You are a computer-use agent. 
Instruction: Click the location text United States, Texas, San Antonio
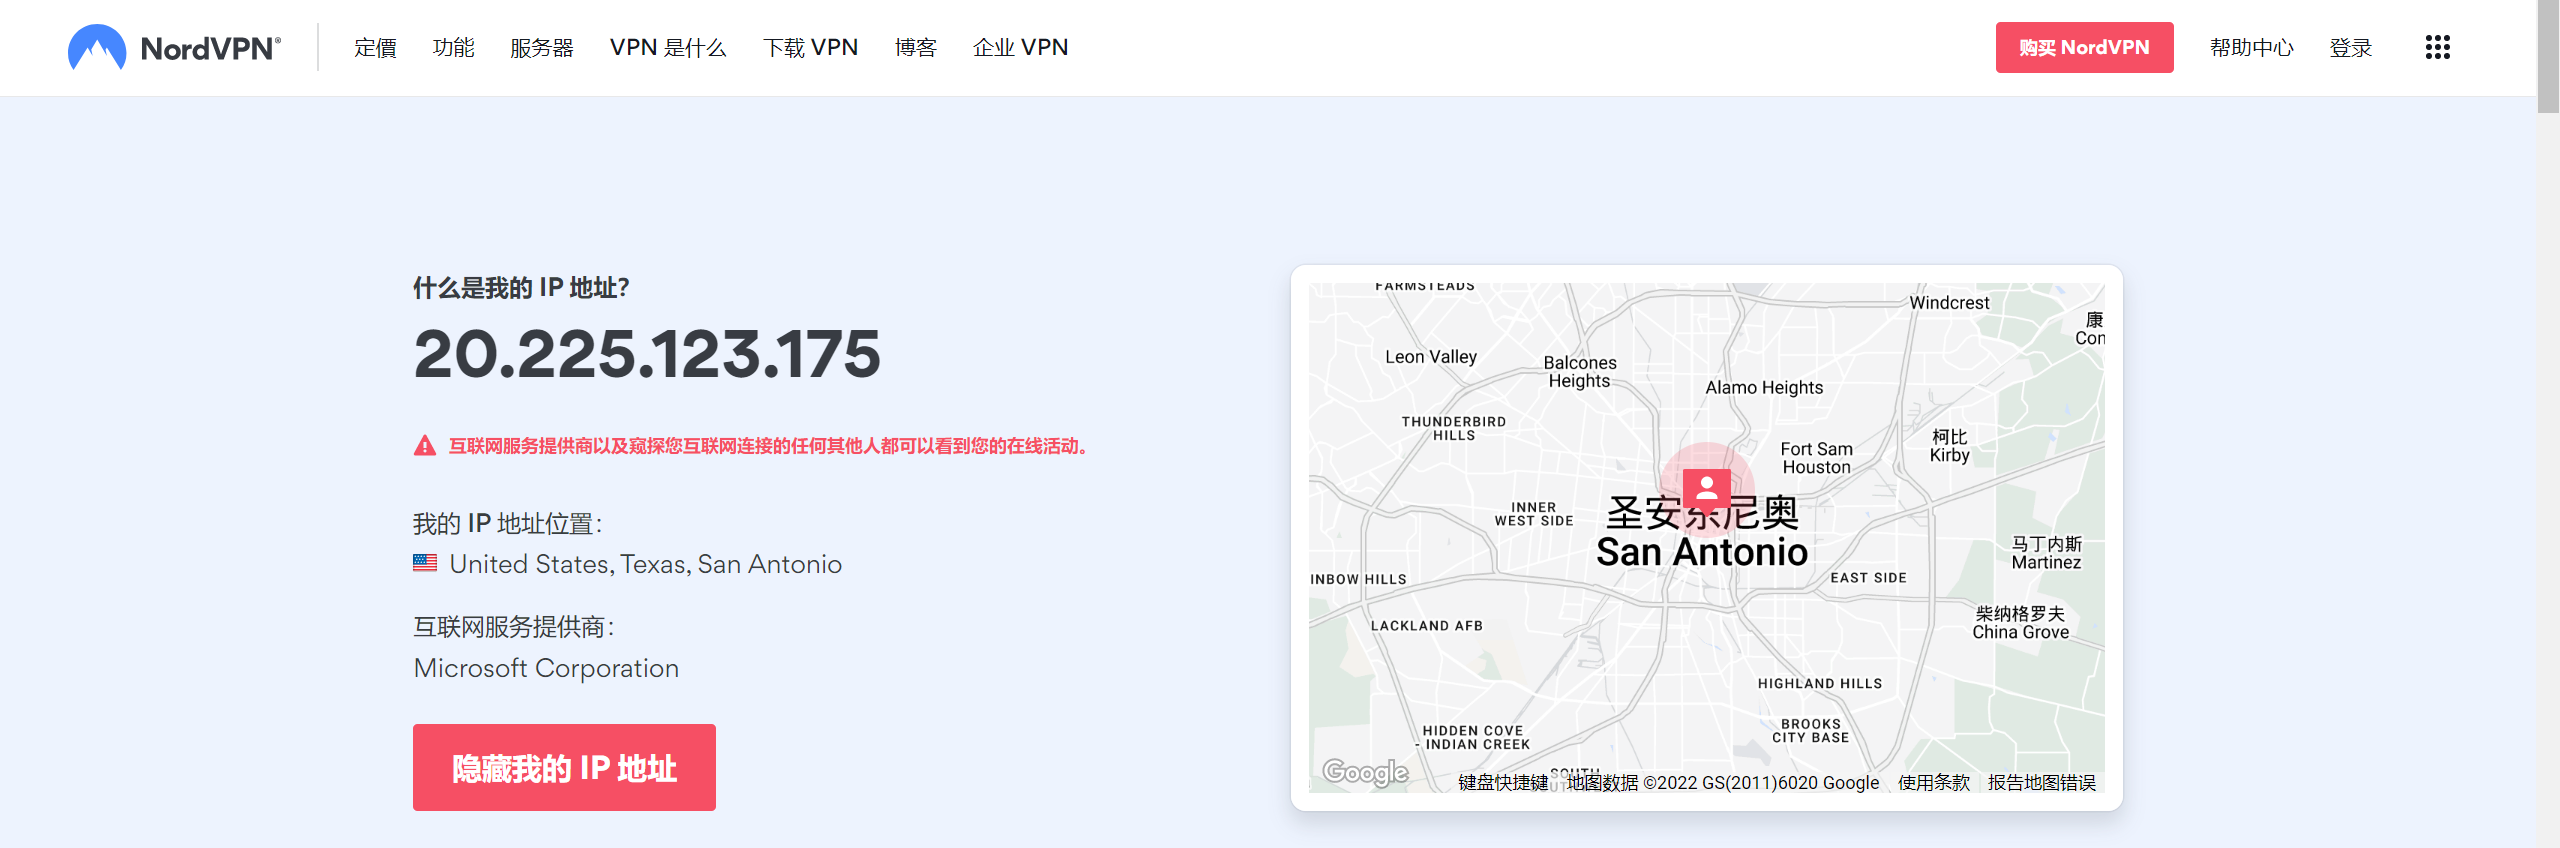click(x=645, y=564)
